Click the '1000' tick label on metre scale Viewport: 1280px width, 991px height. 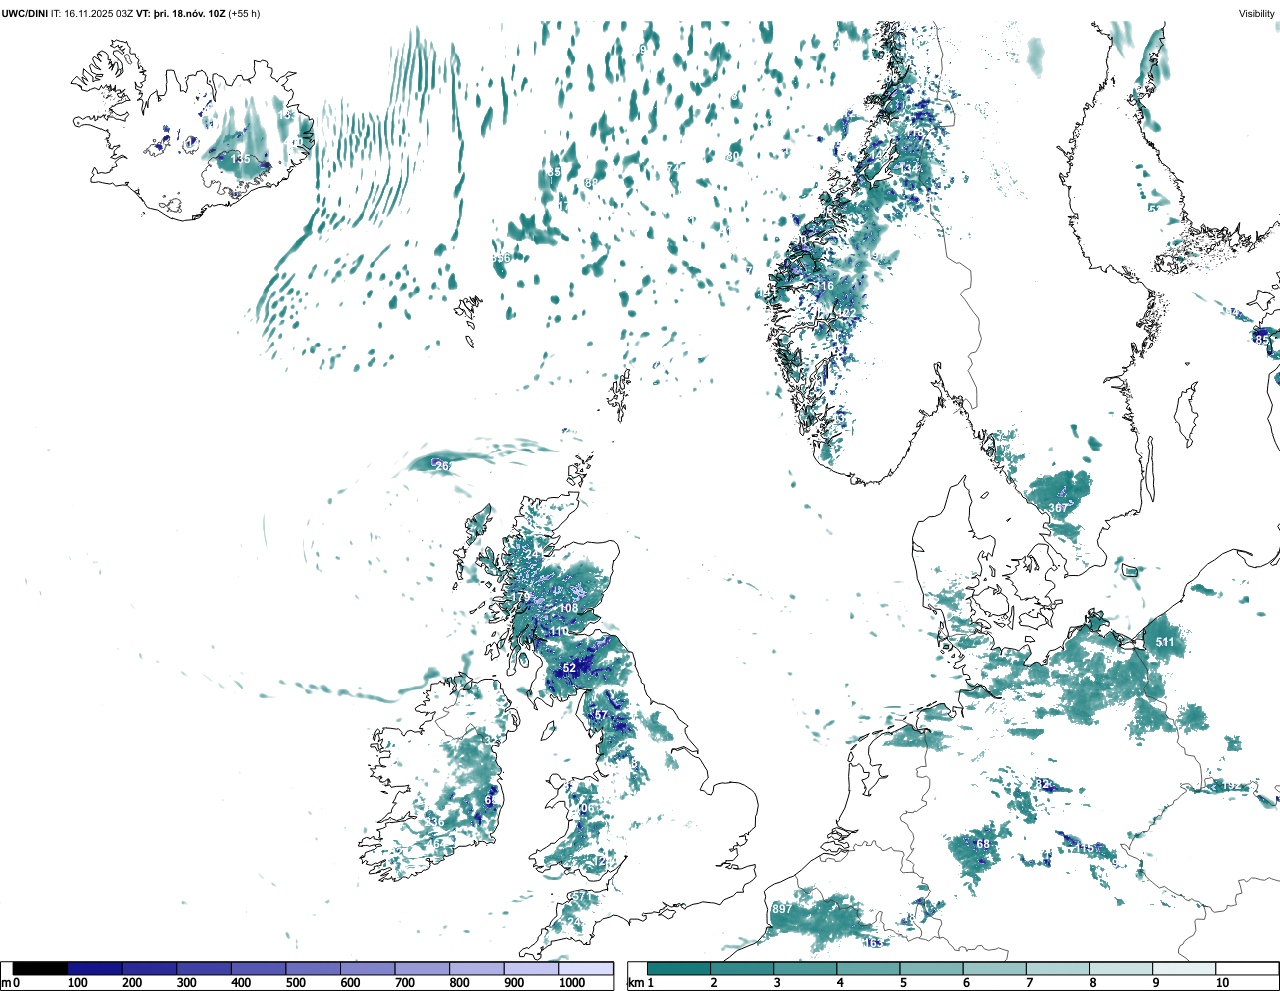pos(572,983)
